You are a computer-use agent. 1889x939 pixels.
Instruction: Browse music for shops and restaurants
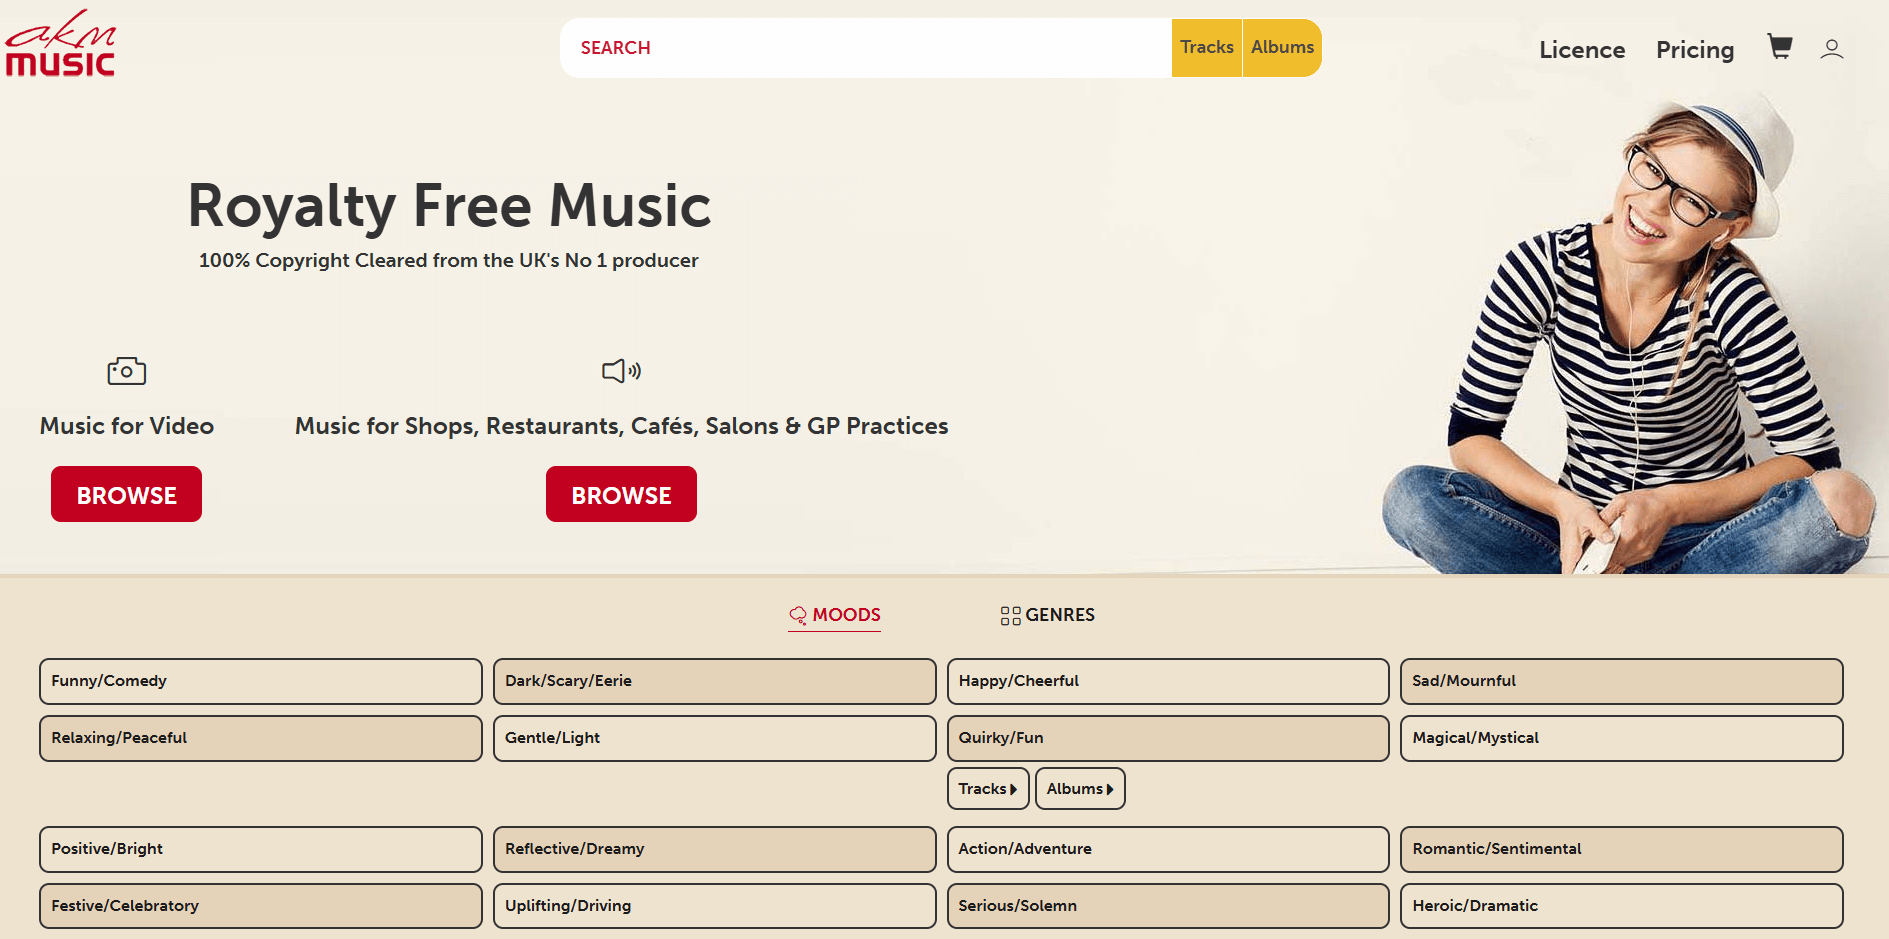[x=621, y=494]
